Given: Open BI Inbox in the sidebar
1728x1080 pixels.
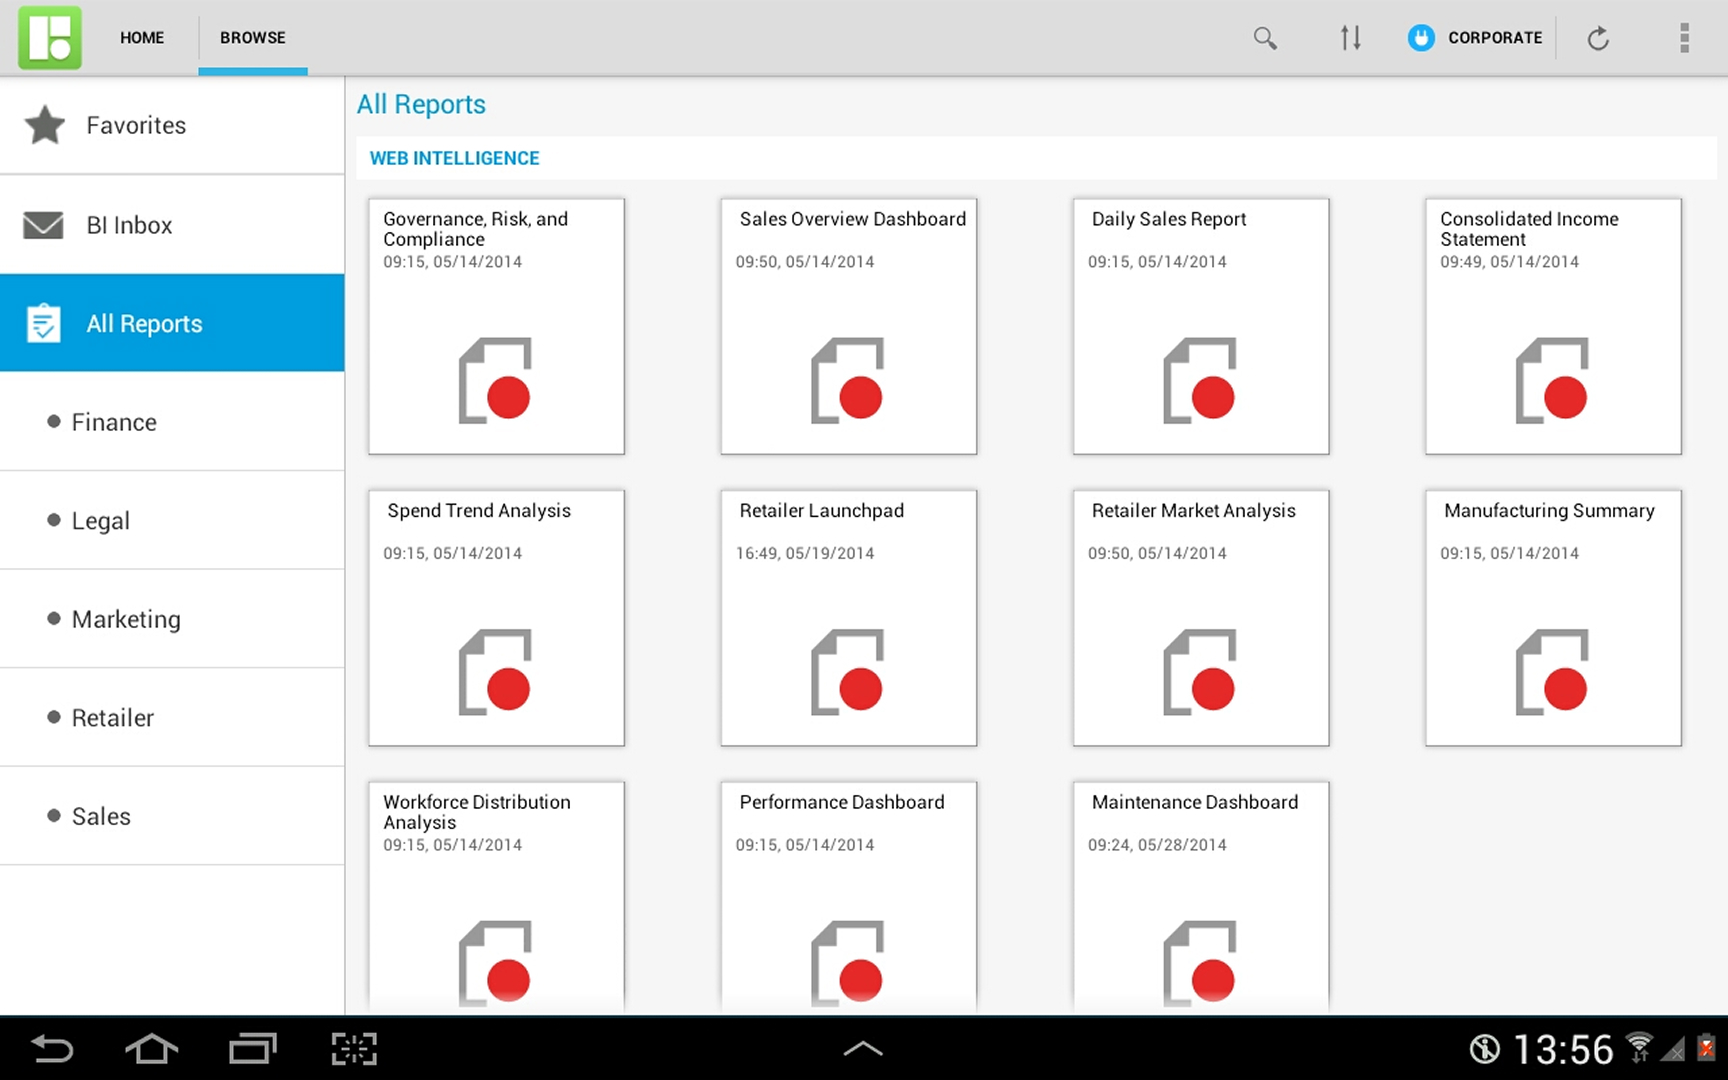Looking at the screenshot, I should pyautogui.click(x=172, y=225).
